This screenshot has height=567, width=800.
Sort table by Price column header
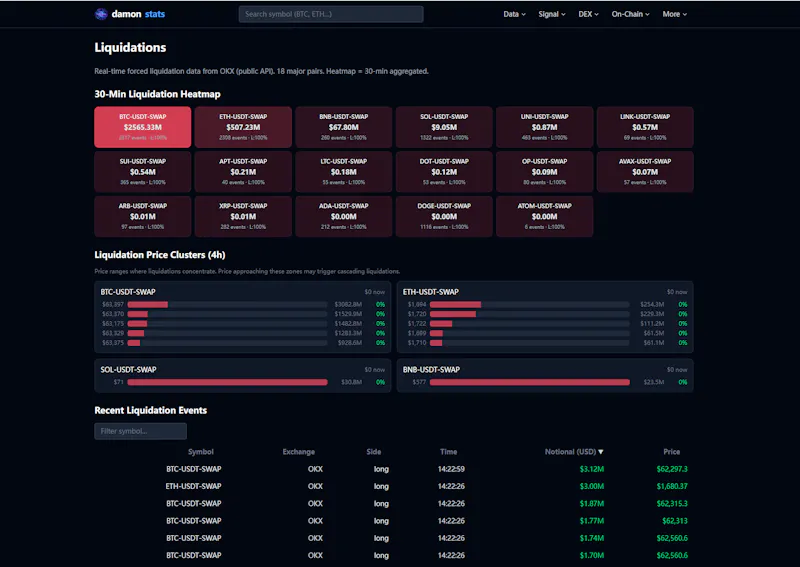click(x=671, y=452)
